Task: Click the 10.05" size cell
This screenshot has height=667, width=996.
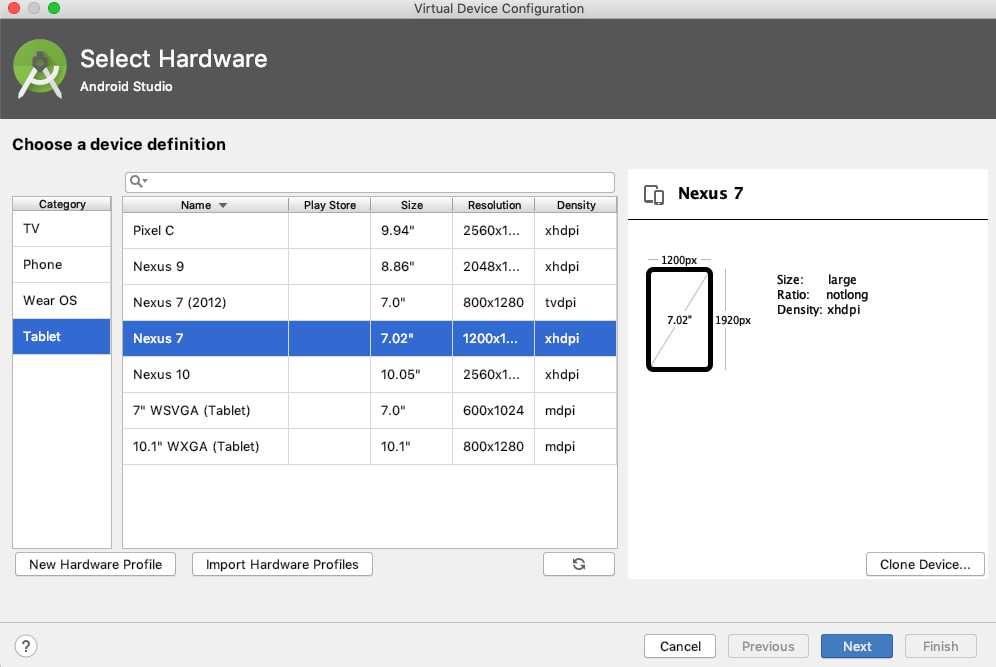Action: coord(412,375)
